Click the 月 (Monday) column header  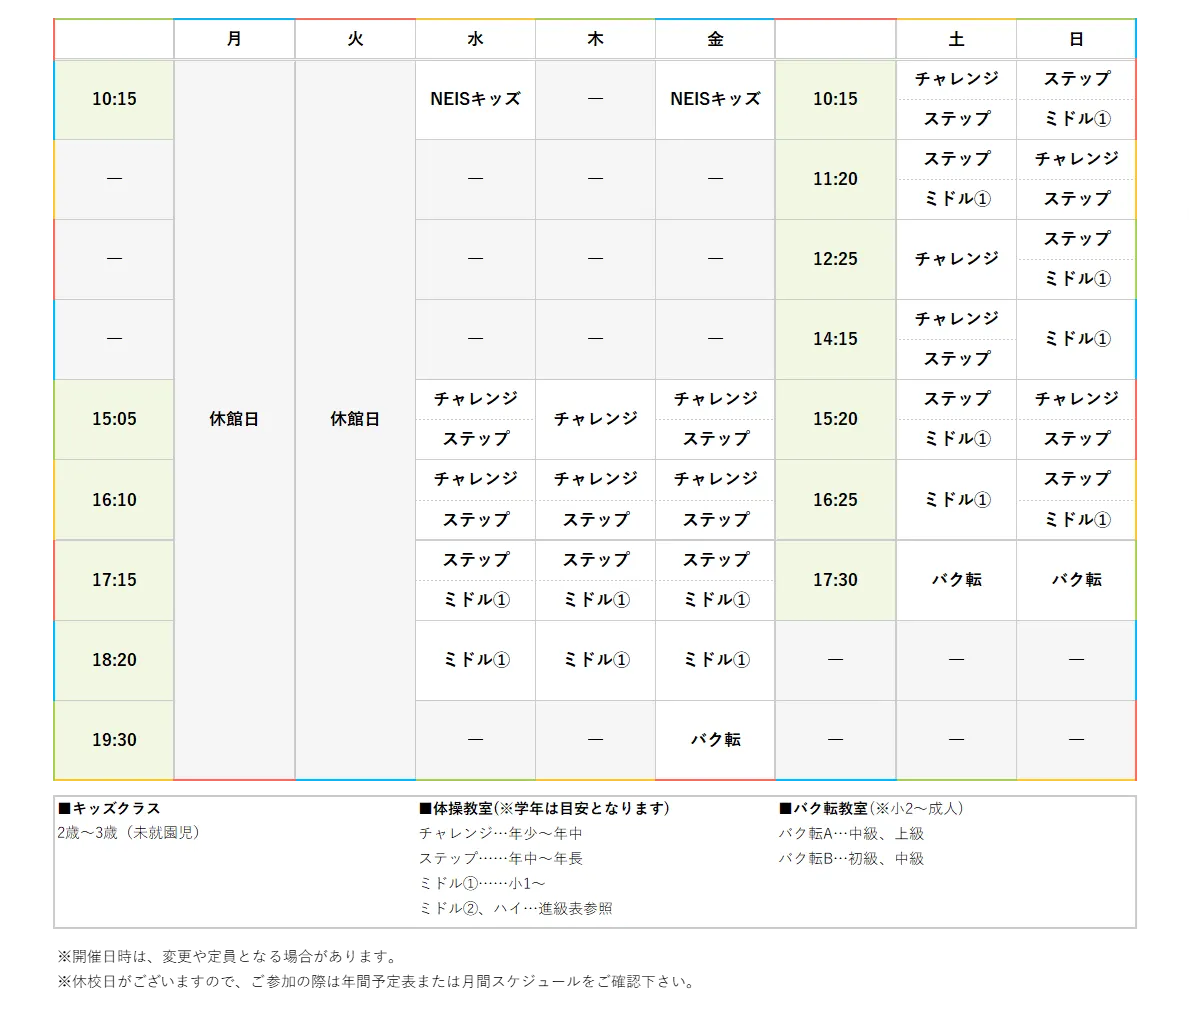click(234, 39)
